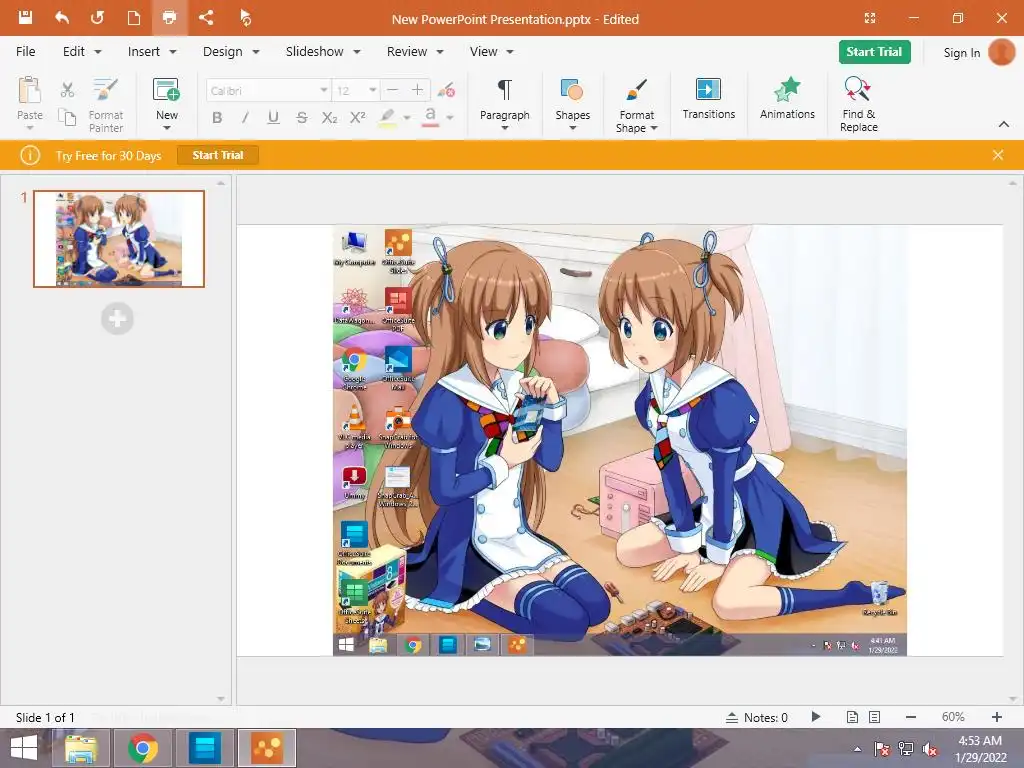Expand the Format Shape dropdown arrow
The width and height of the screenshot is (1024, 768).
click(654, 128)
